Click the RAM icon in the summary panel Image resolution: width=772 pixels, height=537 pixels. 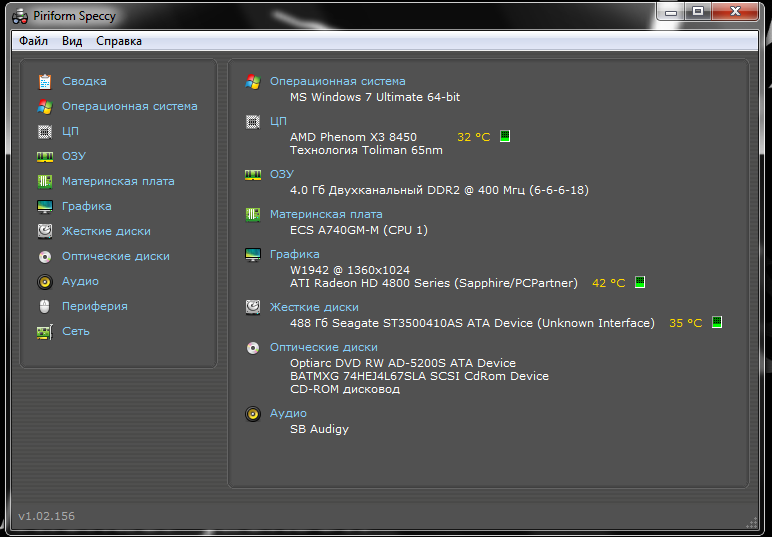click(253, 175)
